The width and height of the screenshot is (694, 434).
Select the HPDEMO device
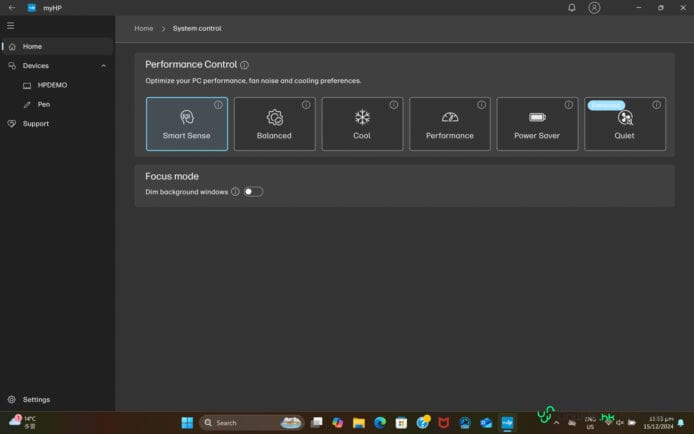click(x=57, y=85)
